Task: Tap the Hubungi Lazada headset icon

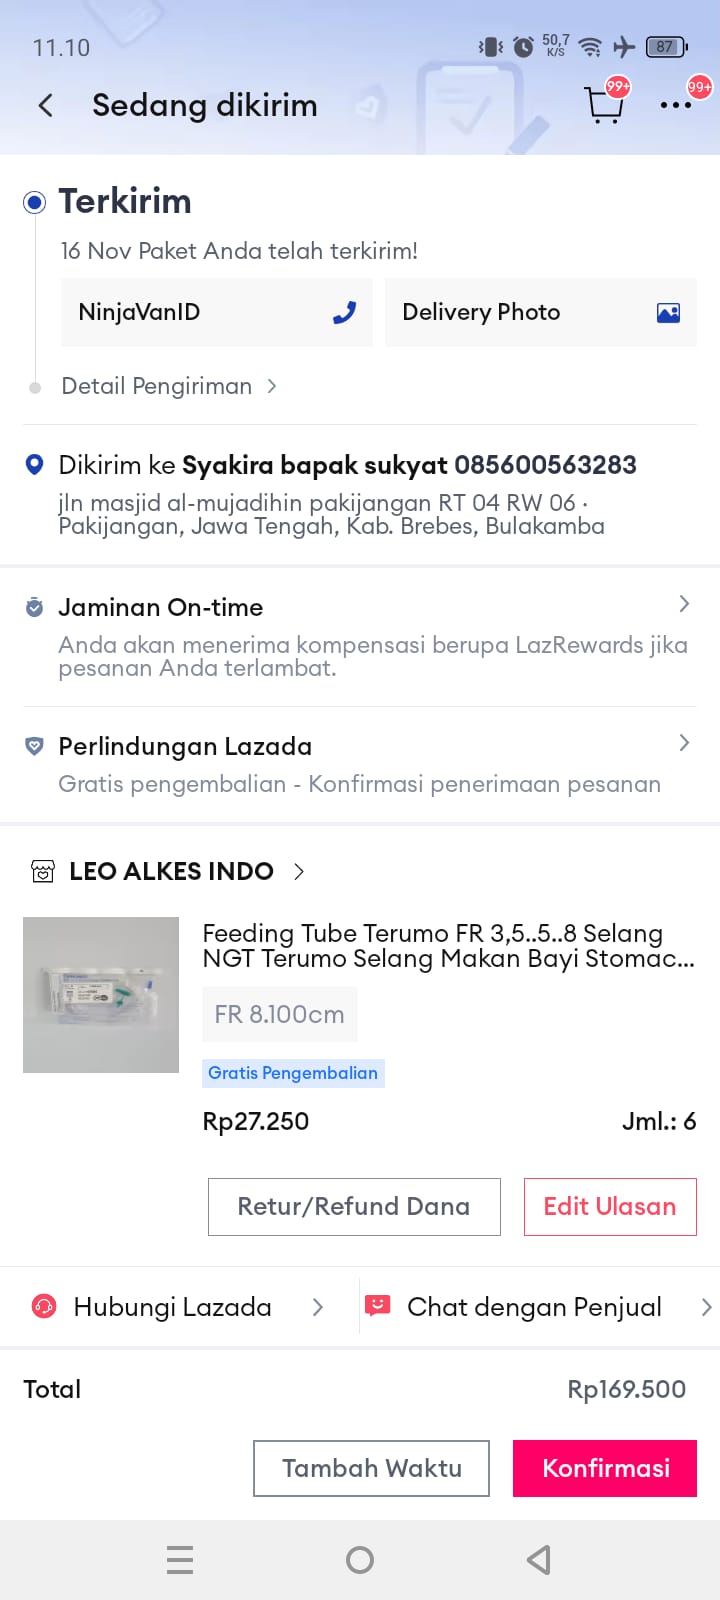Action: tap(44, 1307)
